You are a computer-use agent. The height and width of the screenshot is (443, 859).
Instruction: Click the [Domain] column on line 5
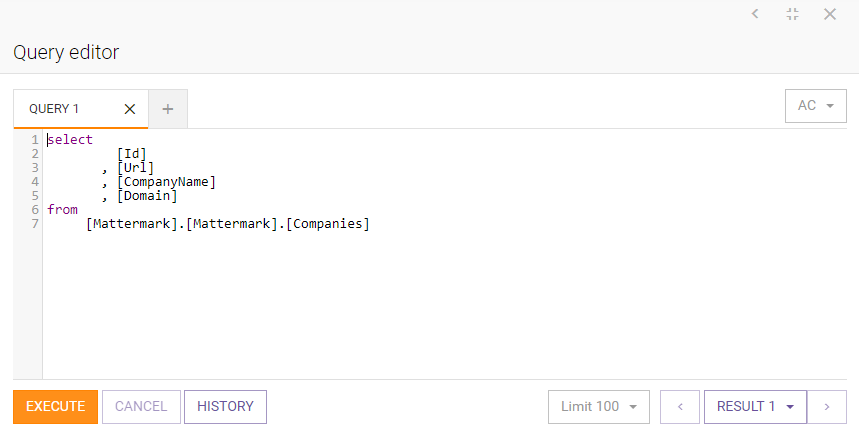pos(147,195)
